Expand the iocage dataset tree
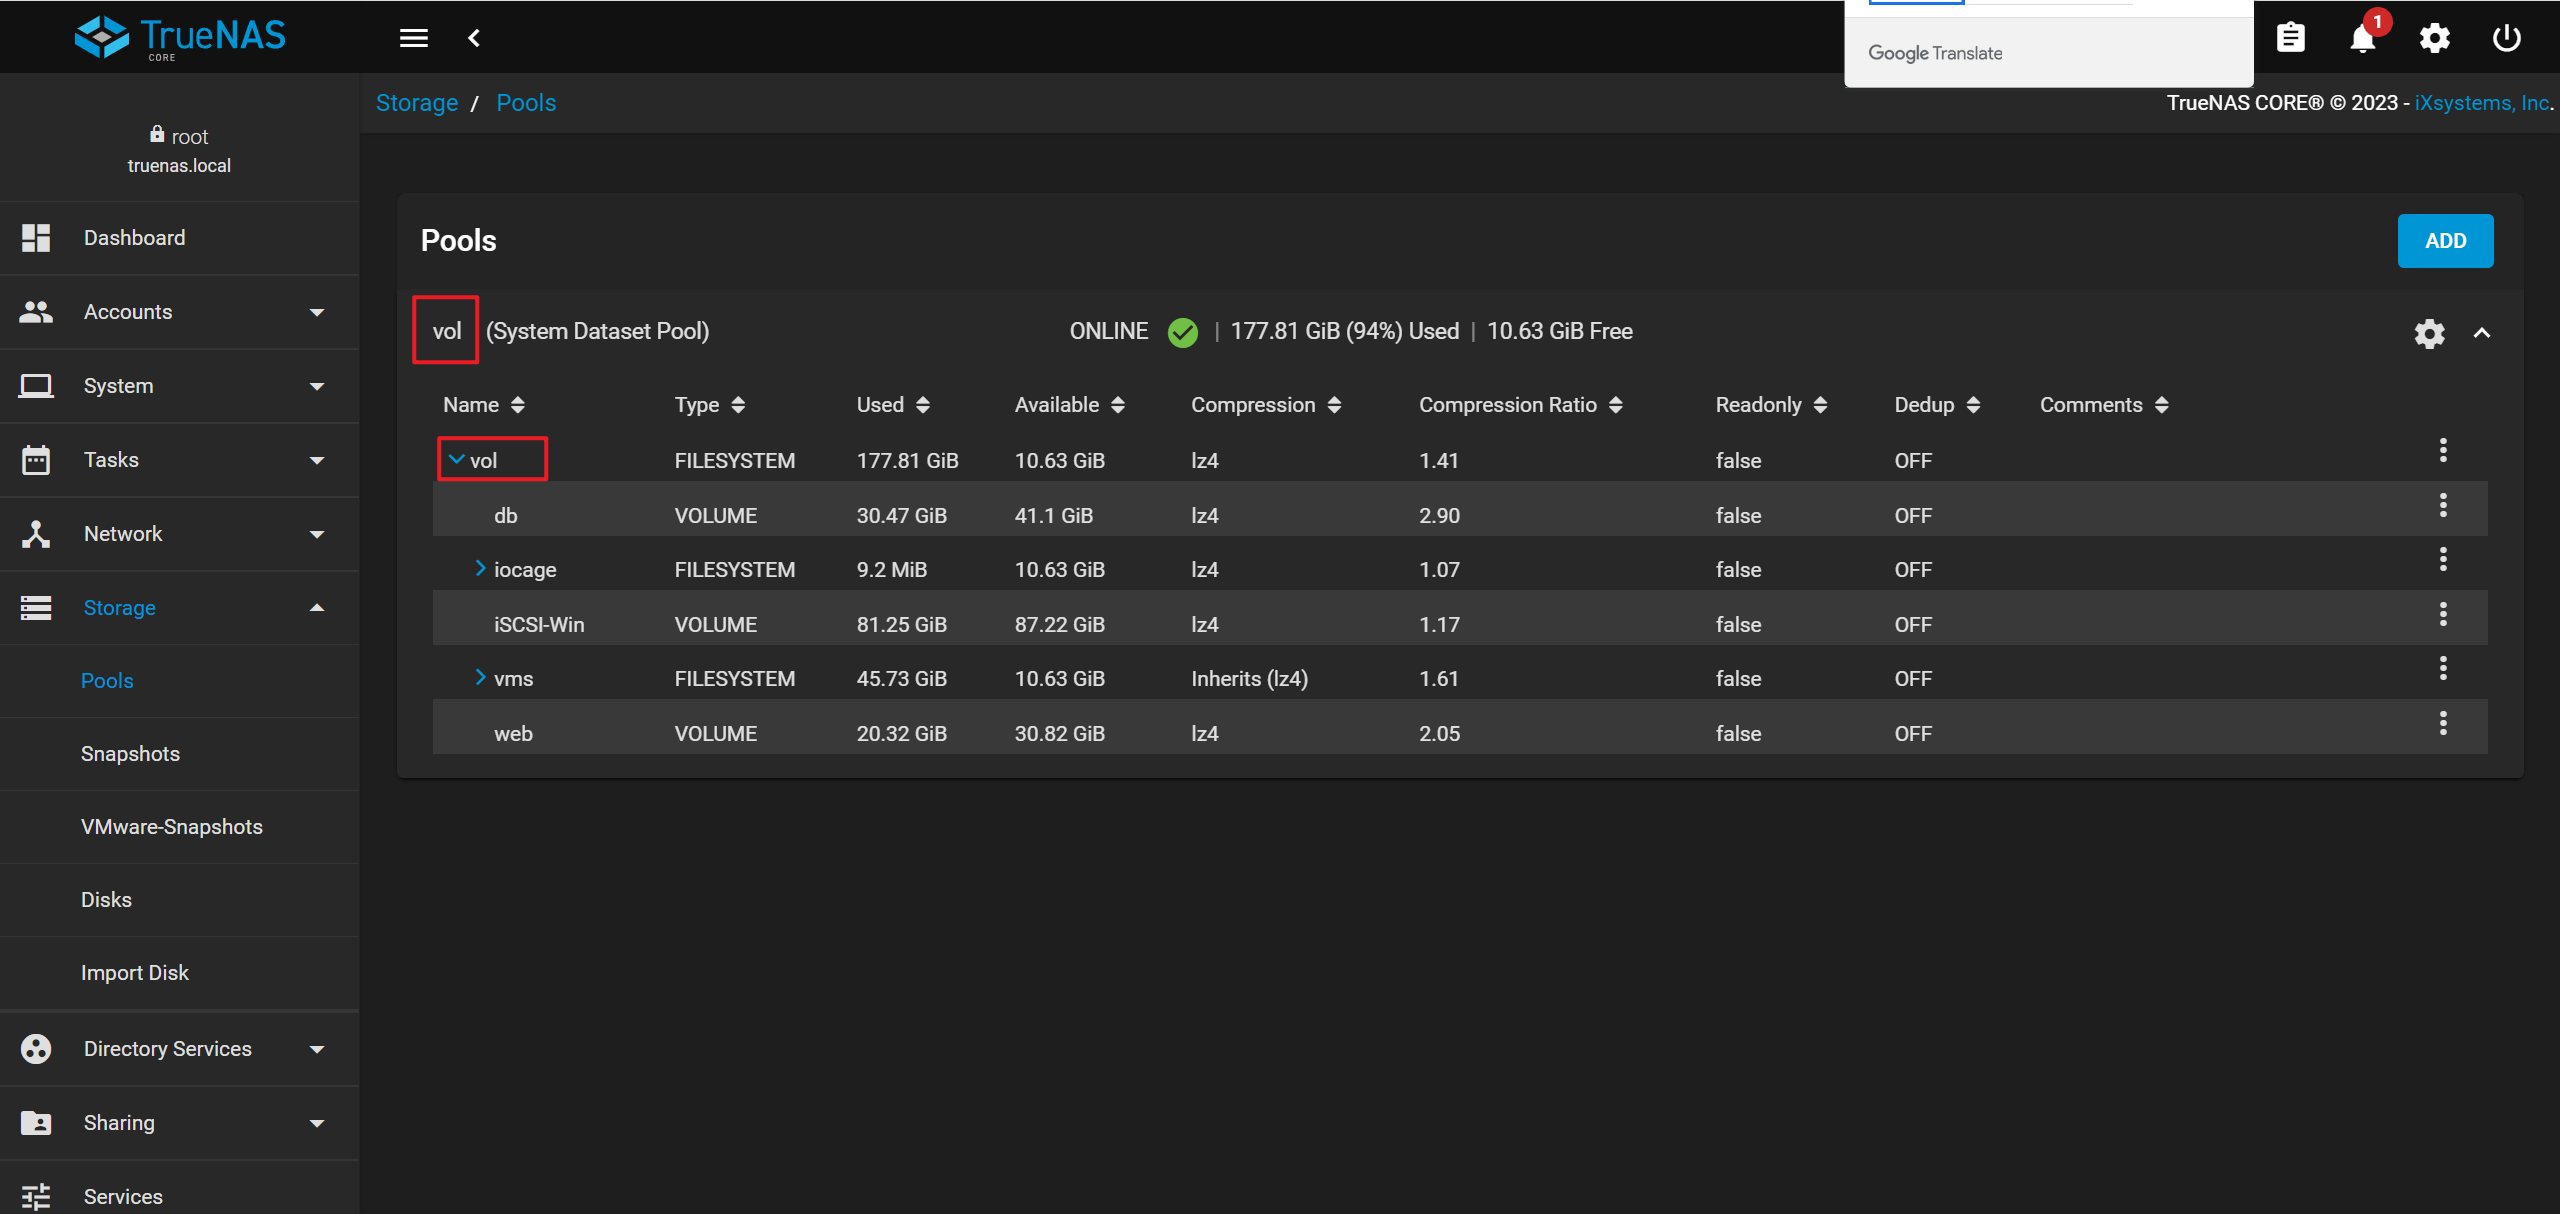This screenshot has height=1214, width=2560. (480, 569)
